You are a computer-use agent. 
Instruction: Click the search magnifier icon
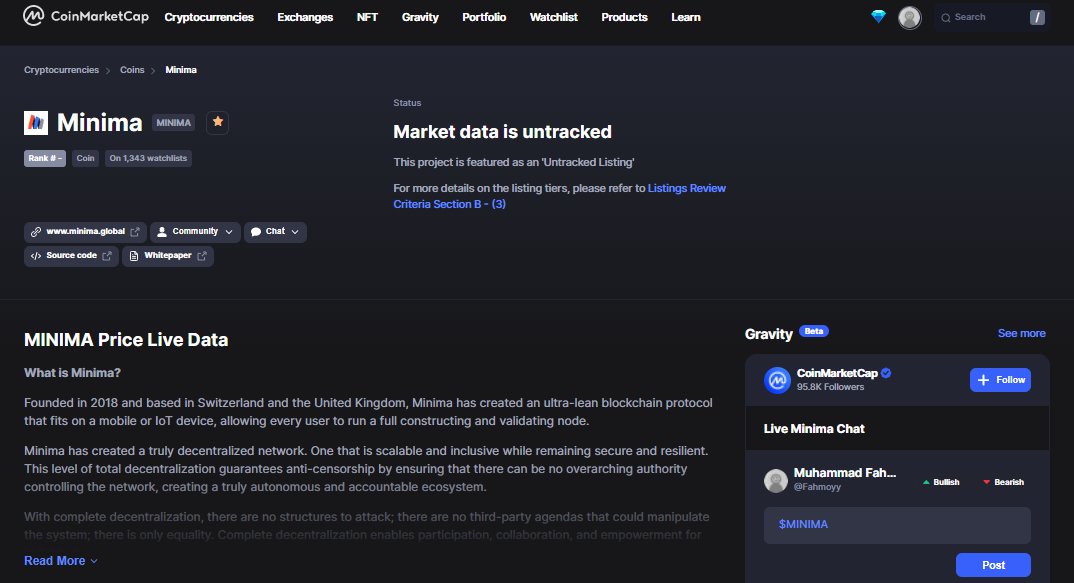(x=946, y=18)
